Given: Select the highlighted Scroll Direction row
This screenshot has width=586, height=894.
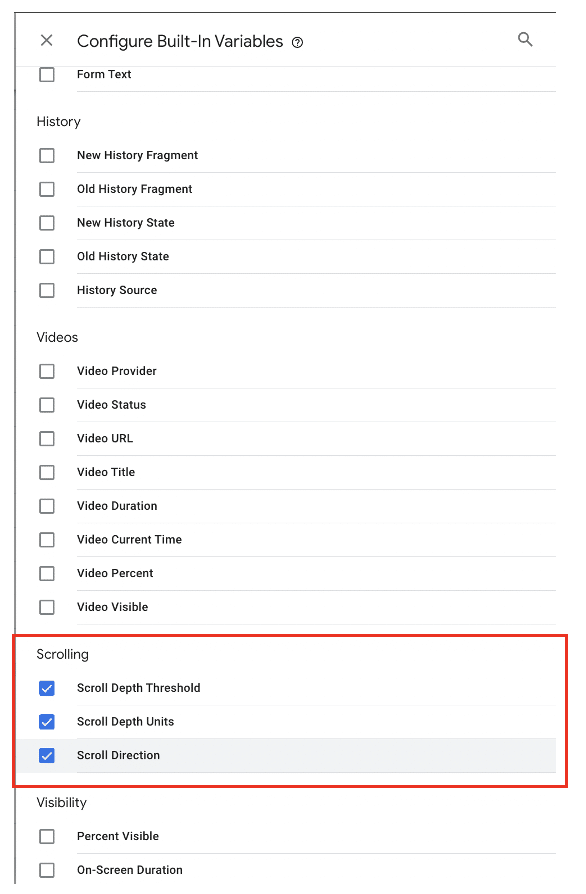Looking at the screenshot, I should pyautogui.click(x=46, y=755).
